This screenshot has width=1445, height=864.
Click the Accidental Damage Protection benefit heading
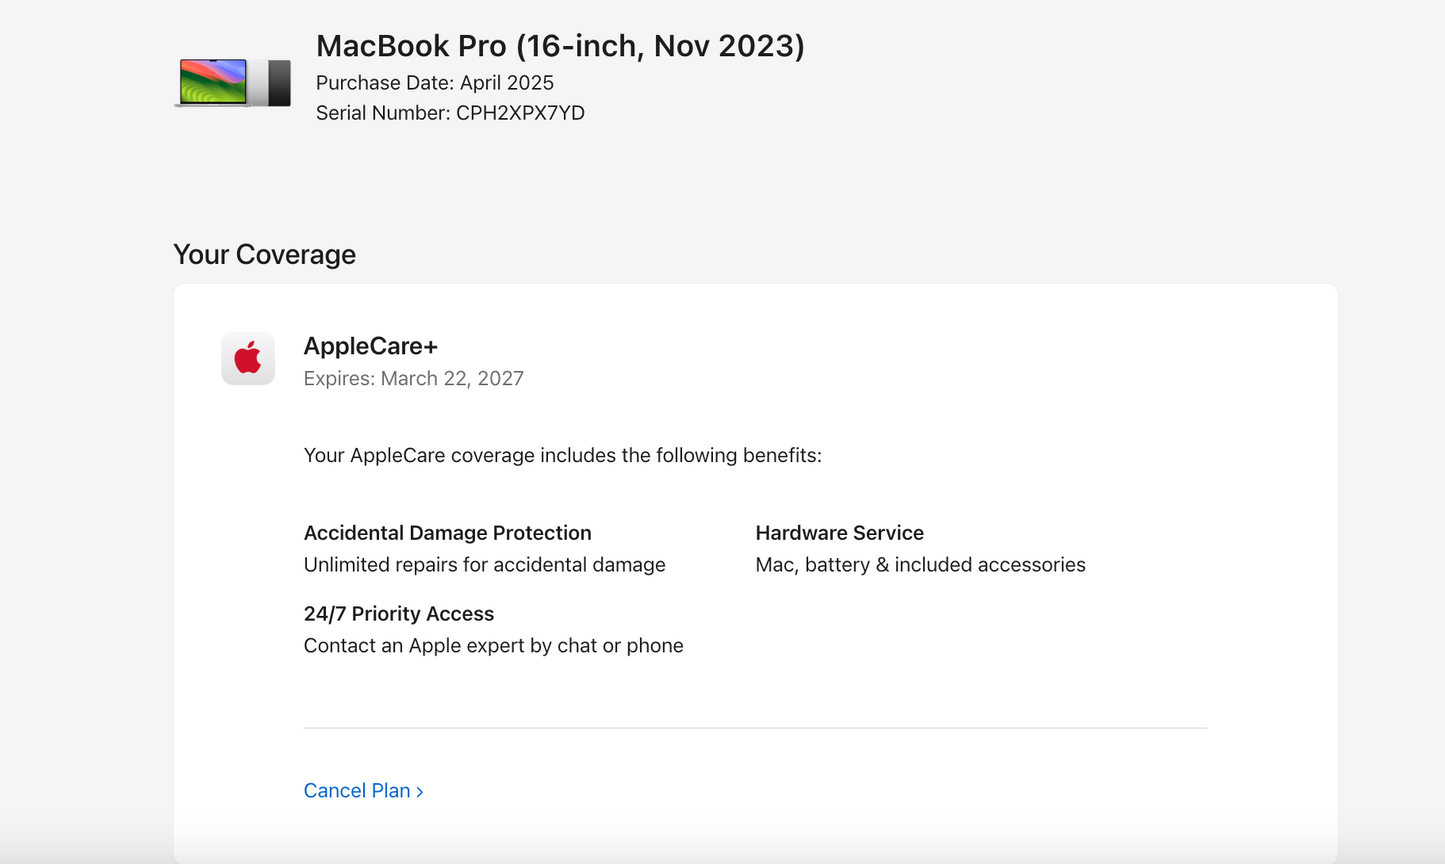point(447,533)
